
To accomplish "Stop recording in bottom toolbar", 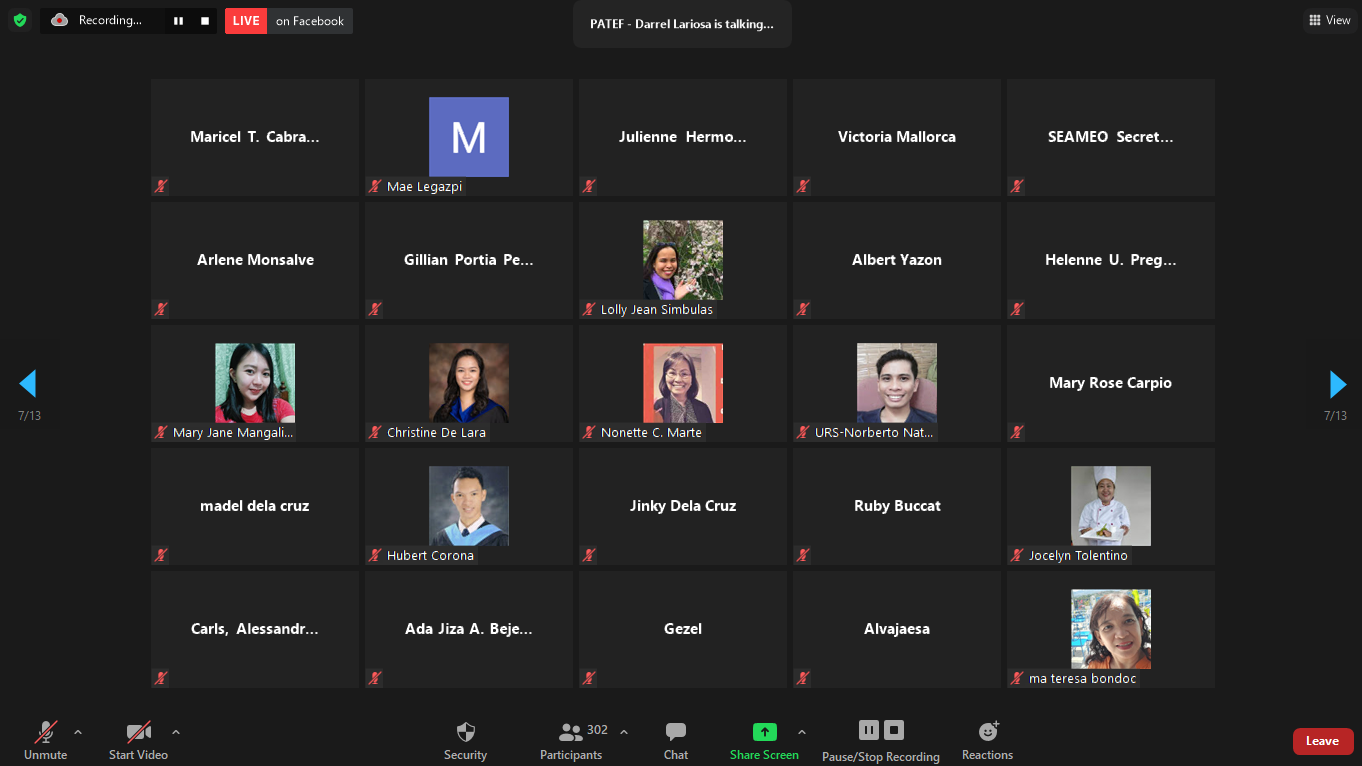I will click(x=894, y=730).
